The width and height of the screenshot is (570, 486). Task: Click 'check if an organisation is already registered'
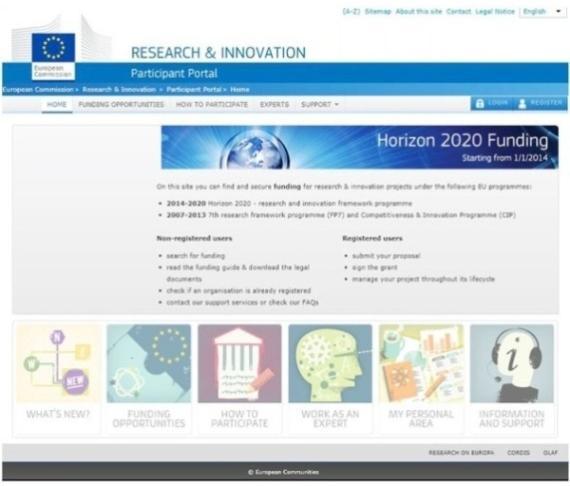point(238,290)
